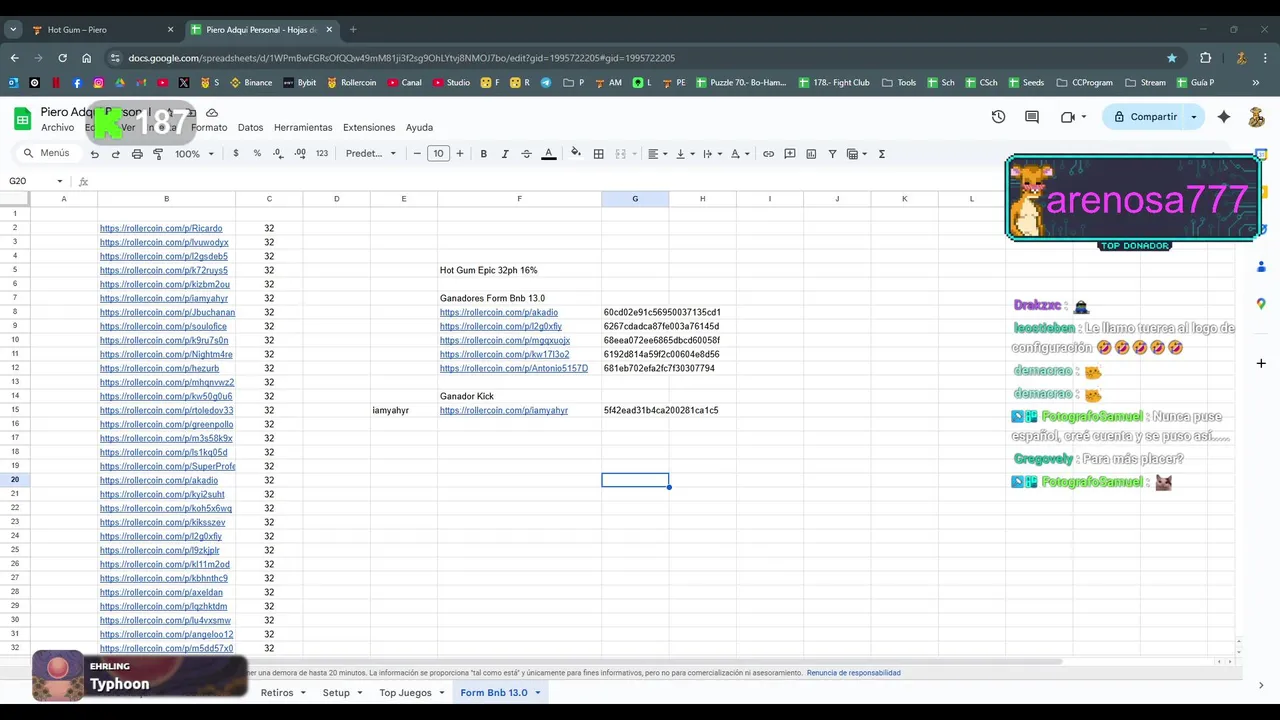Open the Meet camera icon
This screenshot has width=1280, height=720.
(x=1068, y=117)
